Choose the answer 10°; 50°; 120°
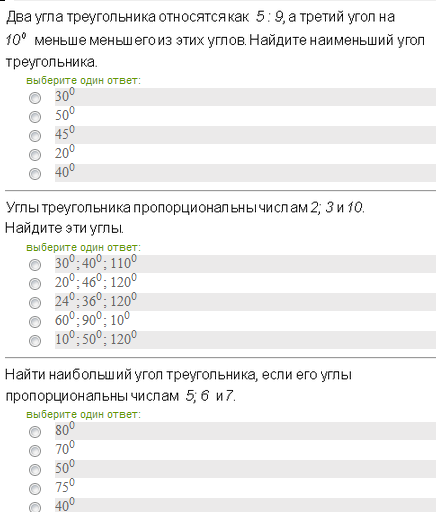Viewport: 436px width, 514px height. pyautogui.click(x=35, y=341)
